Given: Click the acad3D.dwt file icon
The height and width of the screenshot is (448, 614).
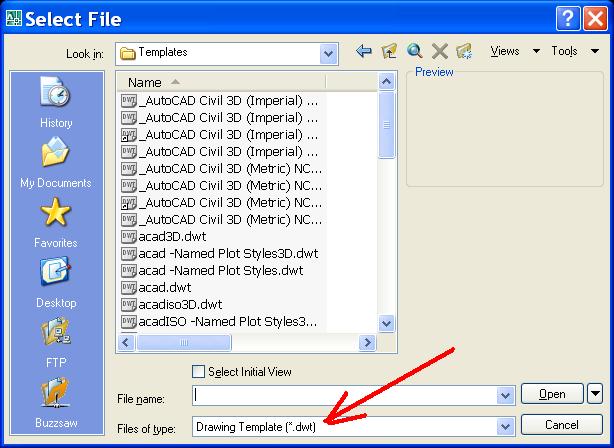Looking at the screenshot, I should click(x=128, y=237).
